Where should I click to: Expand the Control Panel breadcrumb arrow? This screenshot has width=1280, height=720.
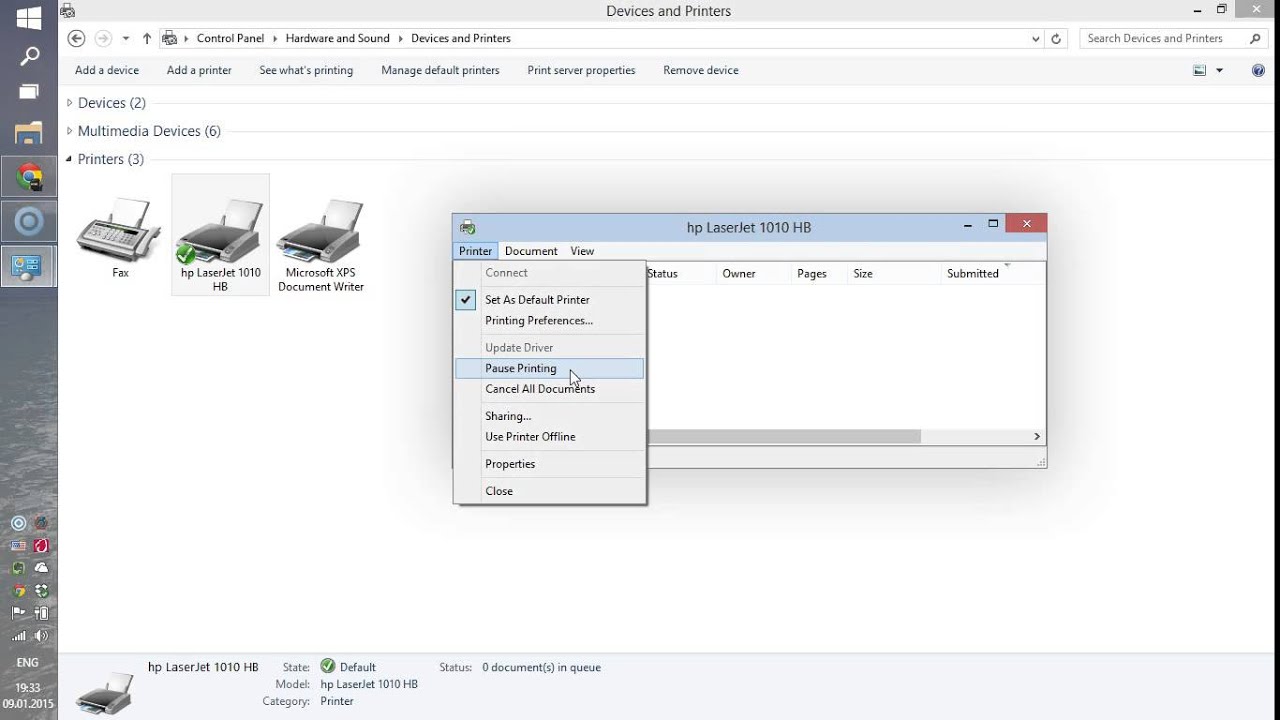click(x=275, y=38)
